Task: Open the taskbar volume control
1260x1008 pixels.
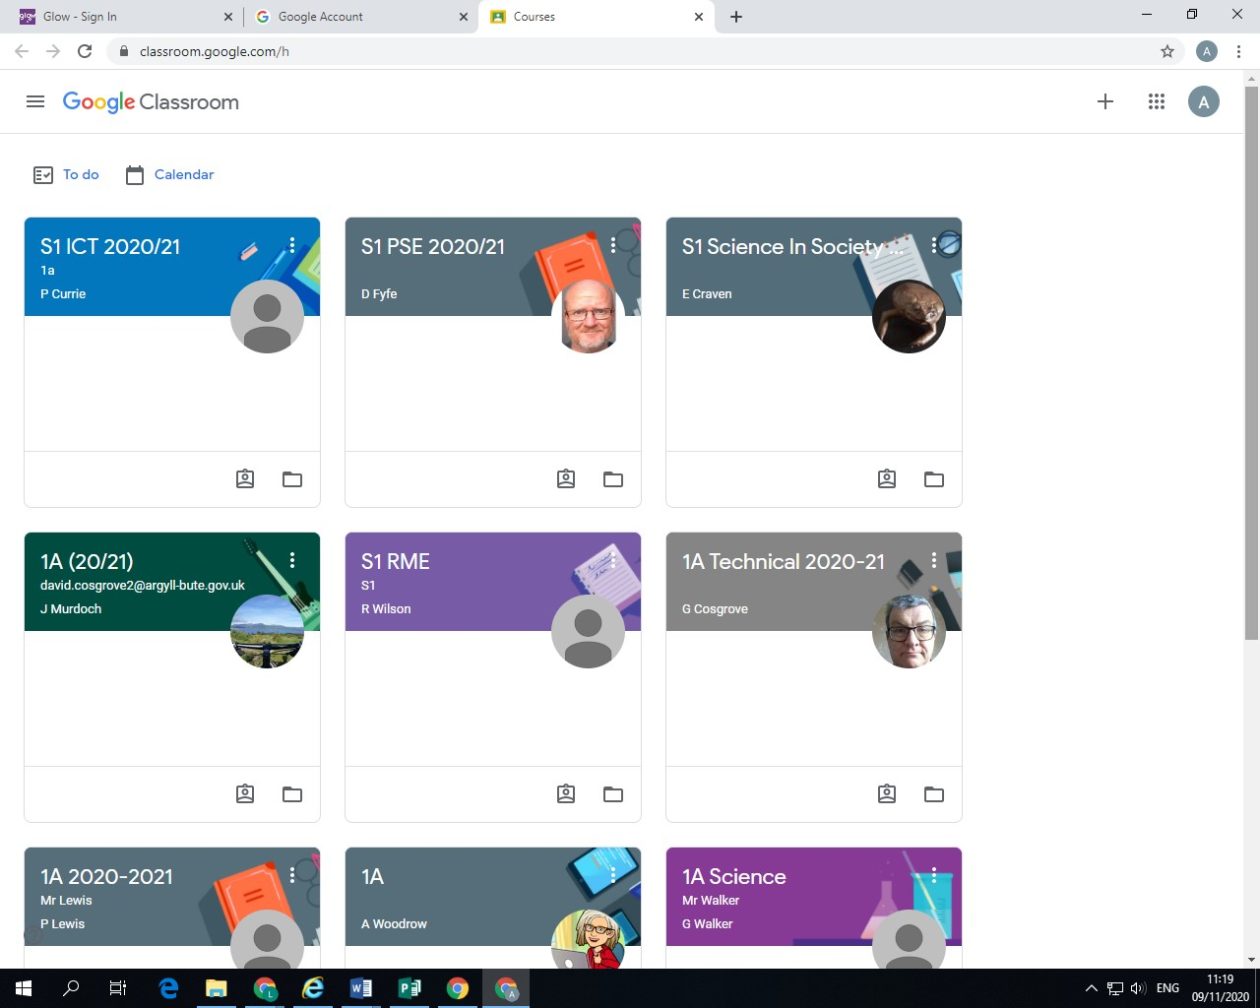Action: (1137, 988)
